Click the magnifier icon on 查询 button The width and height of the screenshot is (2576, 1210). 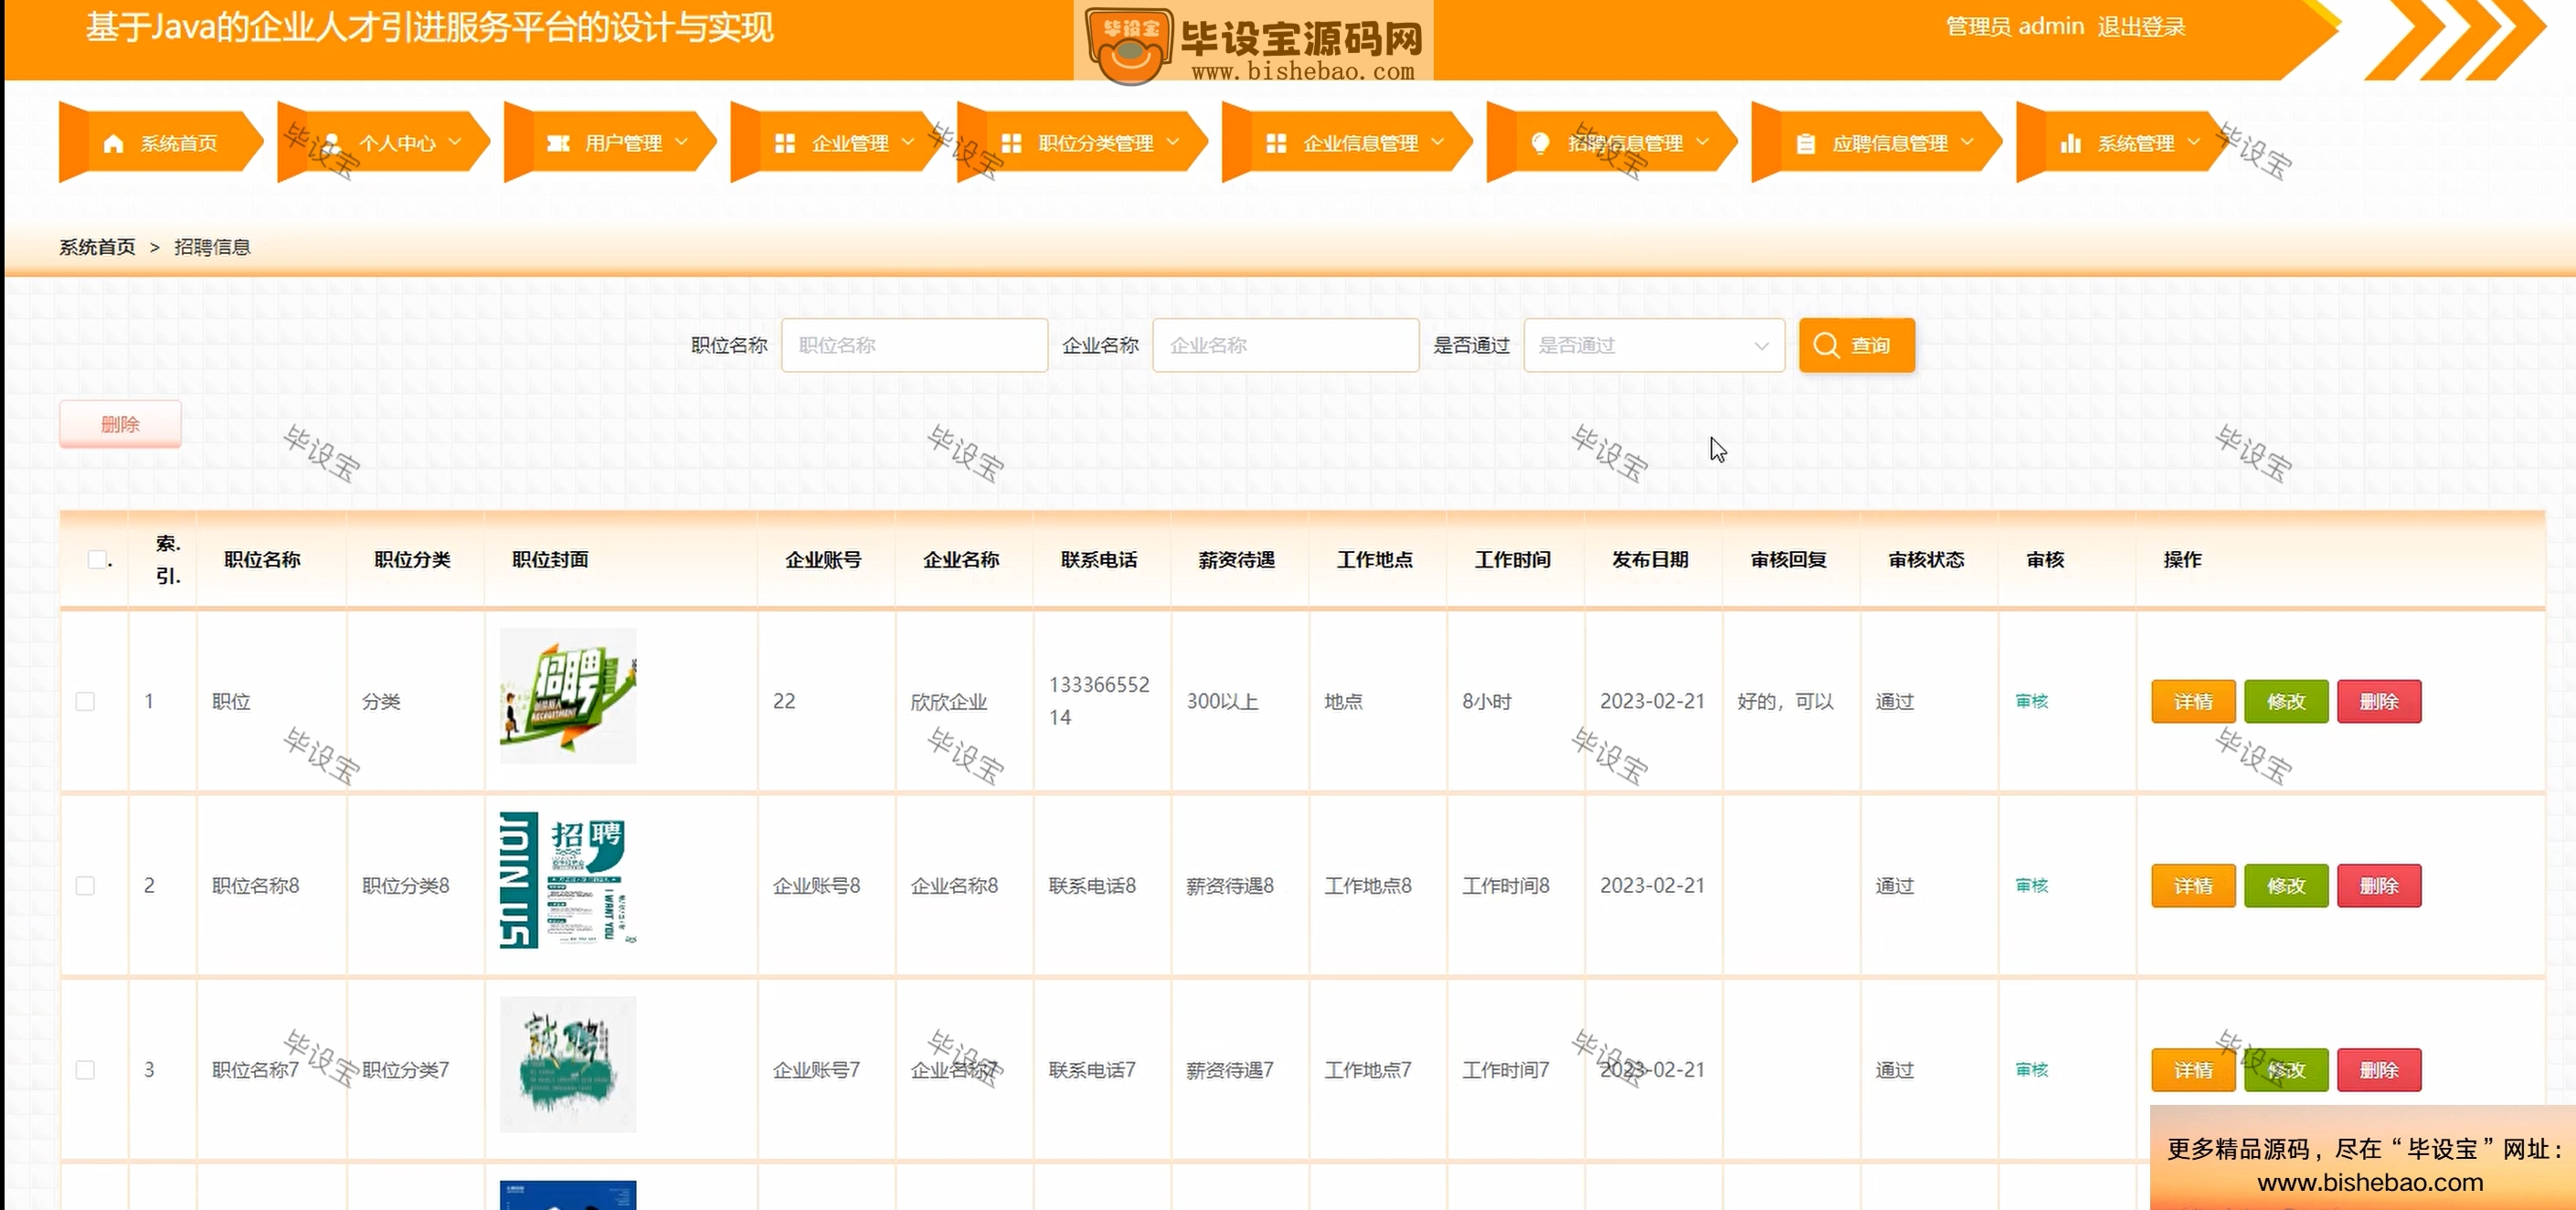click(1826, 346)
